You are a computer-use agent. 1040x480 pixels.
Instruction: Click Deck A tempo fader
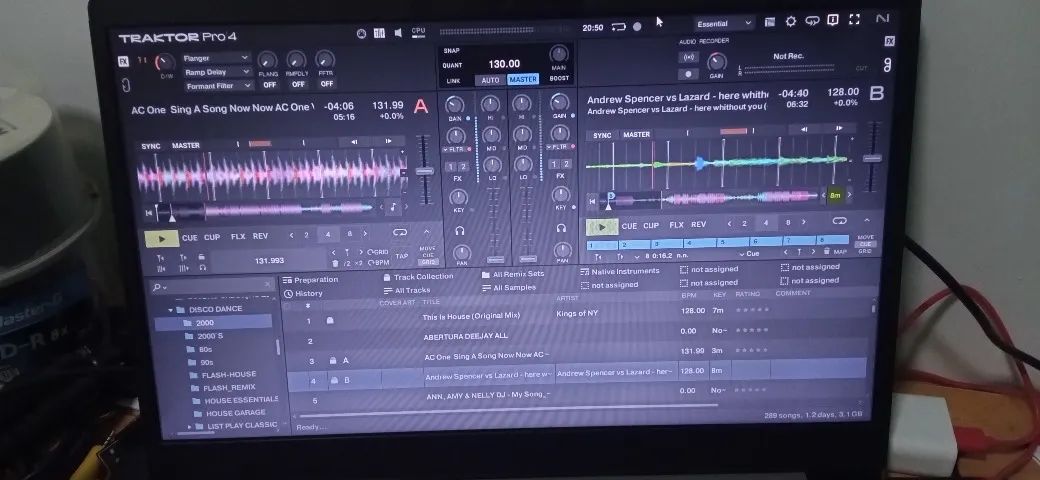424,171
